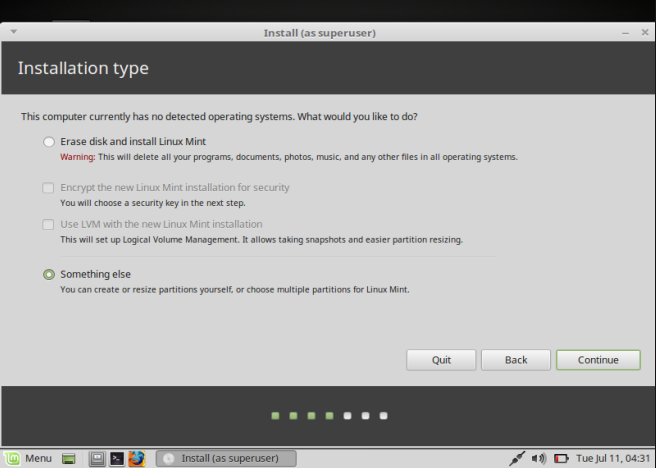This screenshot has height=468, width=656.
Task: Open the file manager launcher in panel
Action: pos(97,459)
